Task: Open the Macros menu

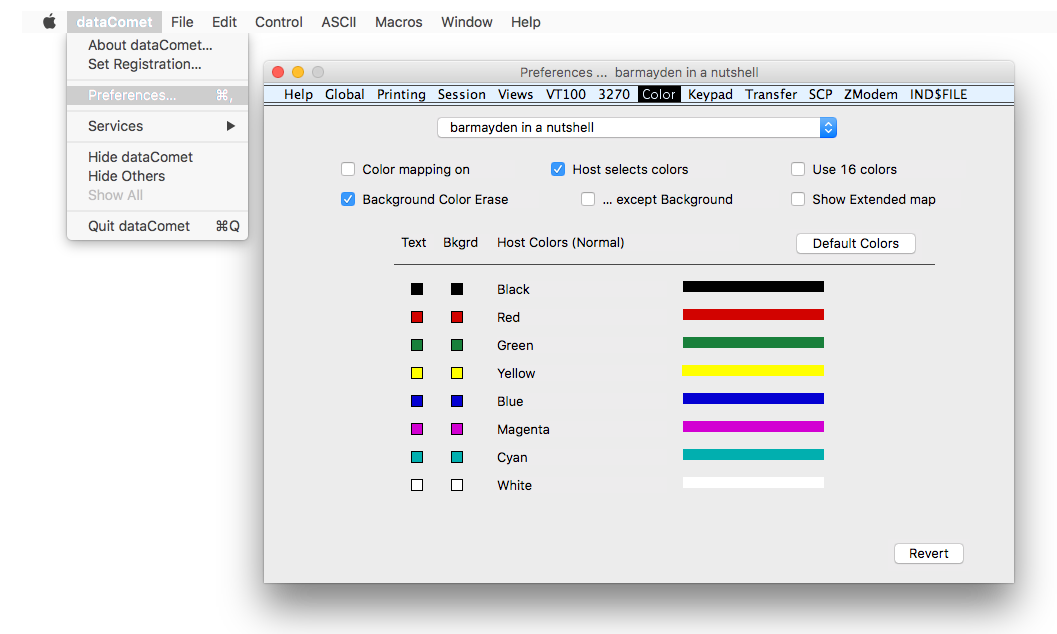Action: click(398, 22)
